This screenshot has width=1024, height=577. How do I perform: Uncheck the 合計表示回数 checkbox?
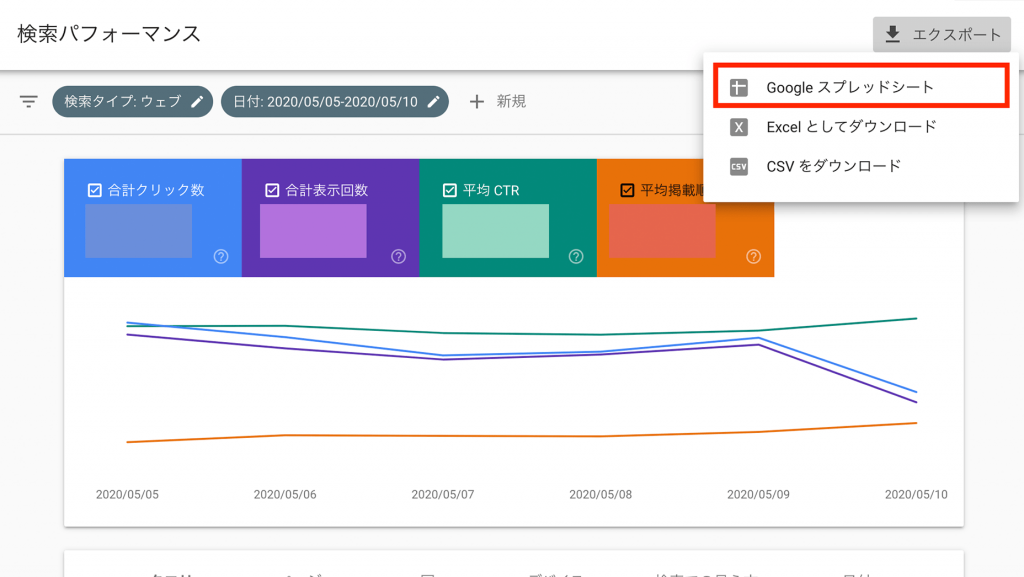272,190
